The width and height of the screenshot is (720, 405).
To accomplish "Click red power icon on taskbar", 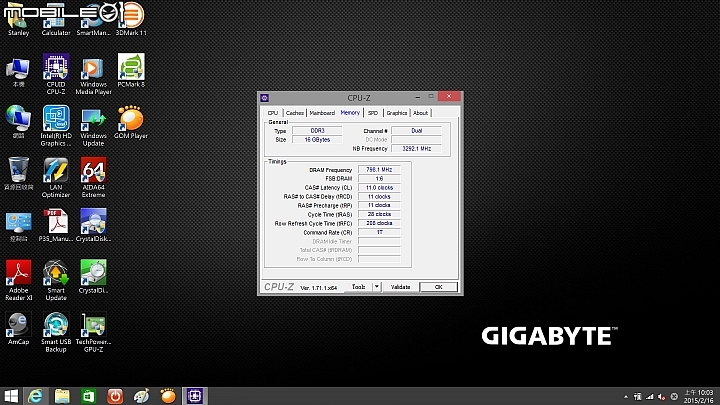I will coord(115,396).
